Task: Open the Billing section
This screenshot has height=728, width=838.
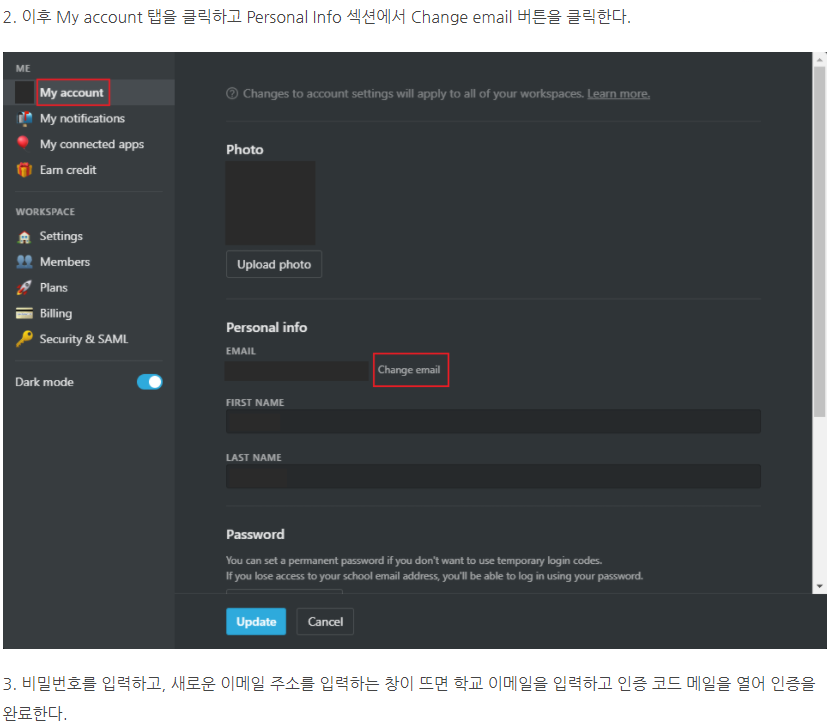Action: [56, 313]
